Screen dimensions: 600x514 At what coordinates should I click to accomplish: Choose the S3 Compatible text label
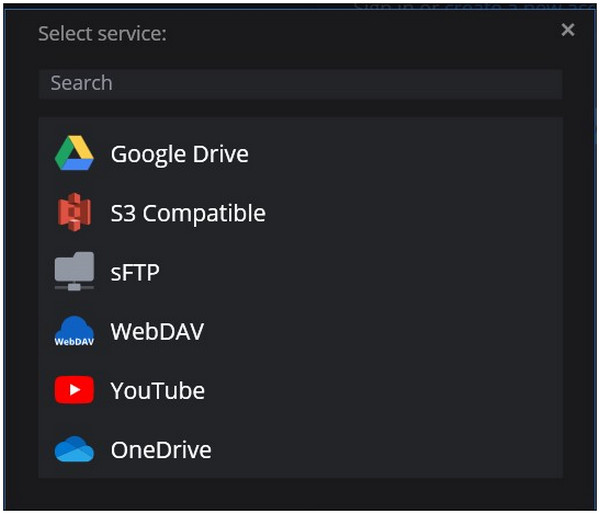[x=188, y=213]
